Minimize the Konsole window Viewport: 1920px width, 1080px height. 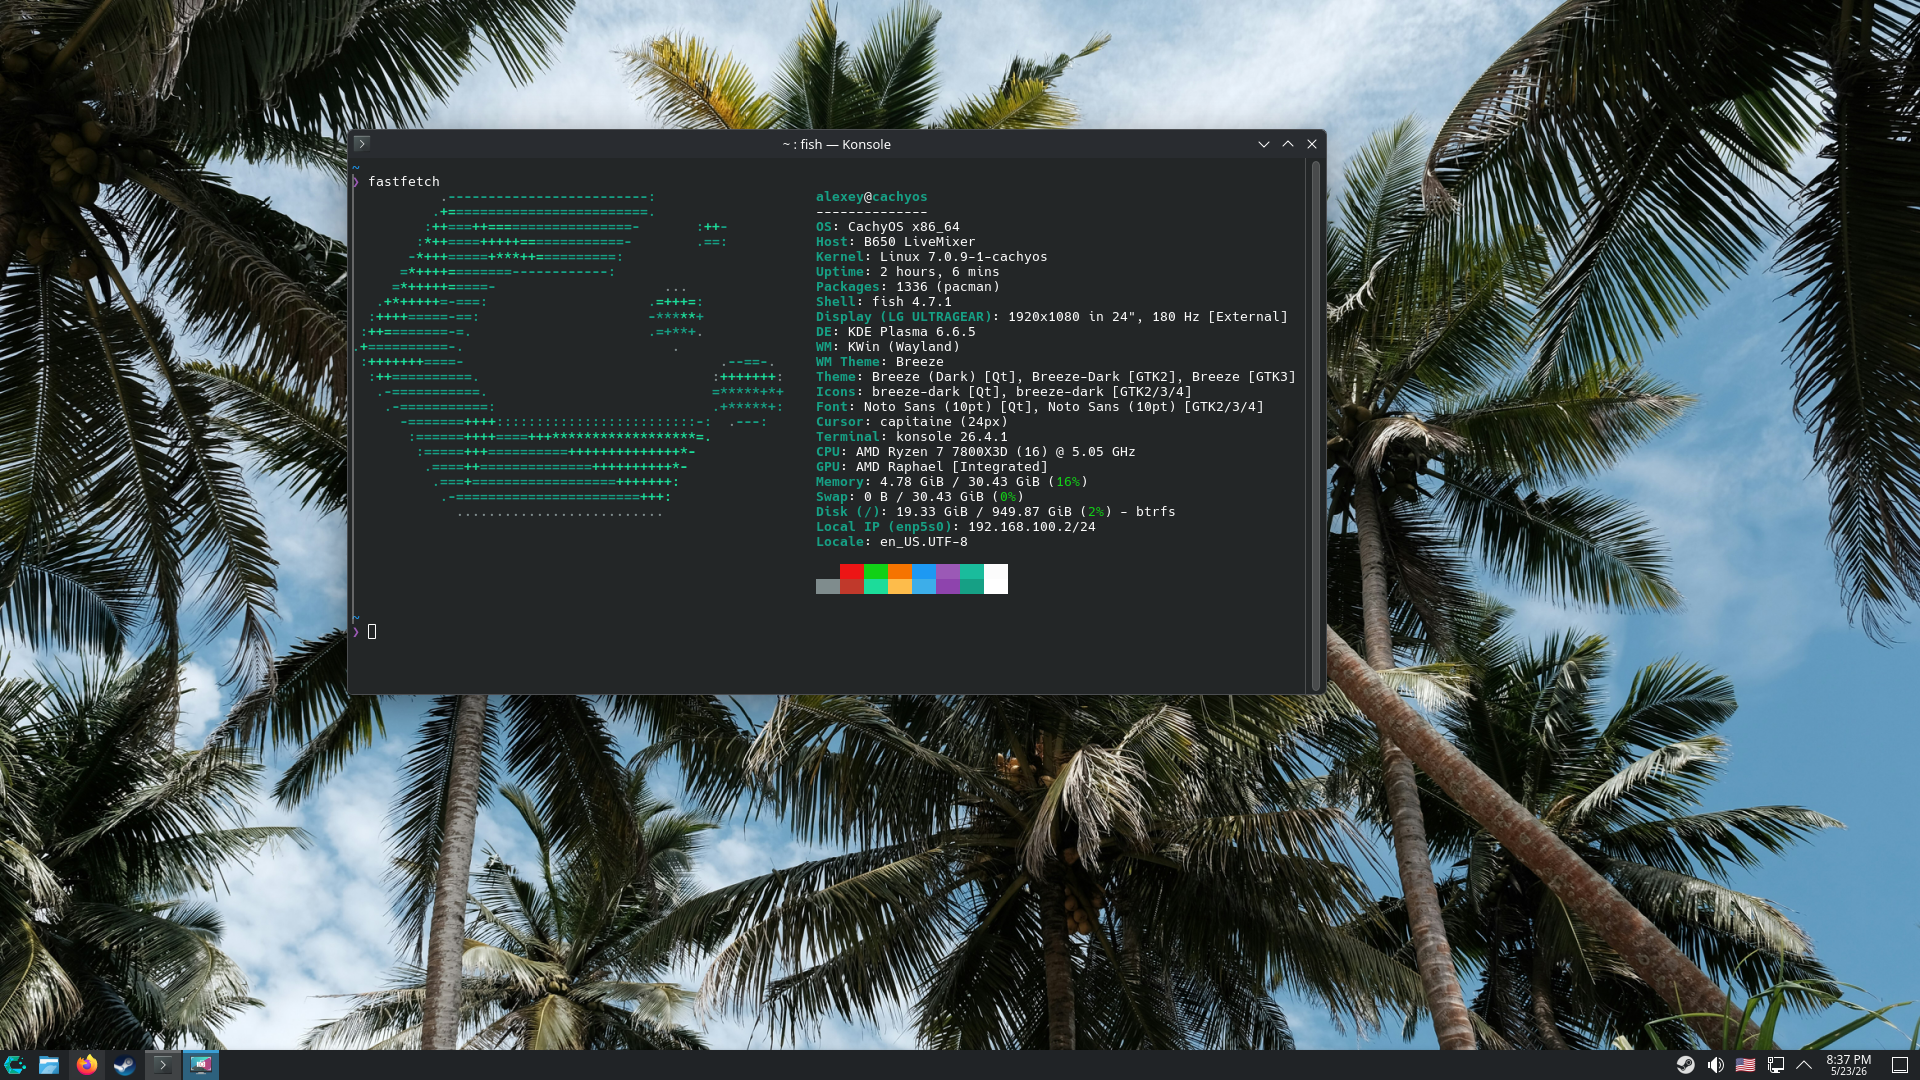[x=1264, y=144]
